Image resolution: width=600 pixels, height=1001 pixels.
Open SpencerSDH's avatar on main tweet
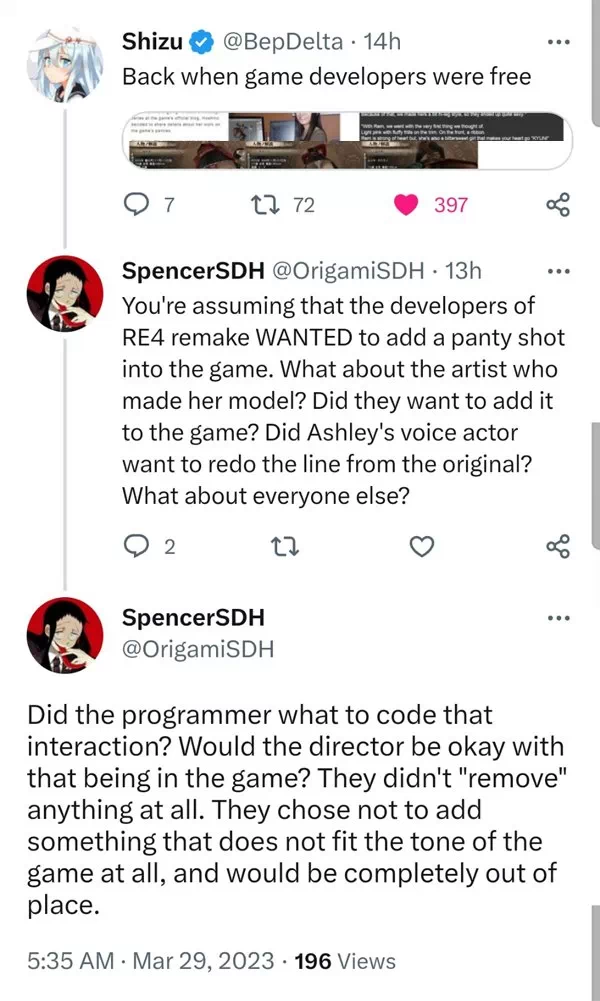(x=64, y=637)
